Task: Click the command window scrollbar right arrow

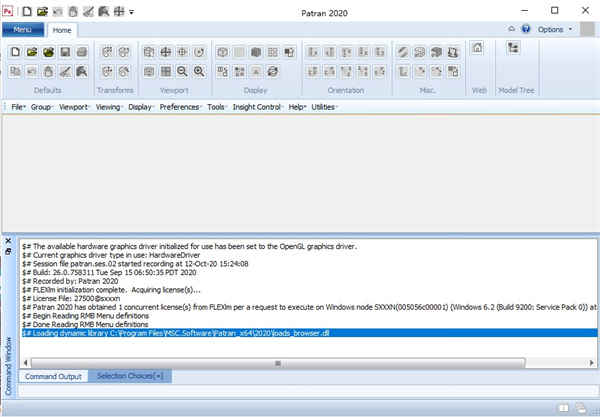Action: pyautogui.click(x=592, y=363)
